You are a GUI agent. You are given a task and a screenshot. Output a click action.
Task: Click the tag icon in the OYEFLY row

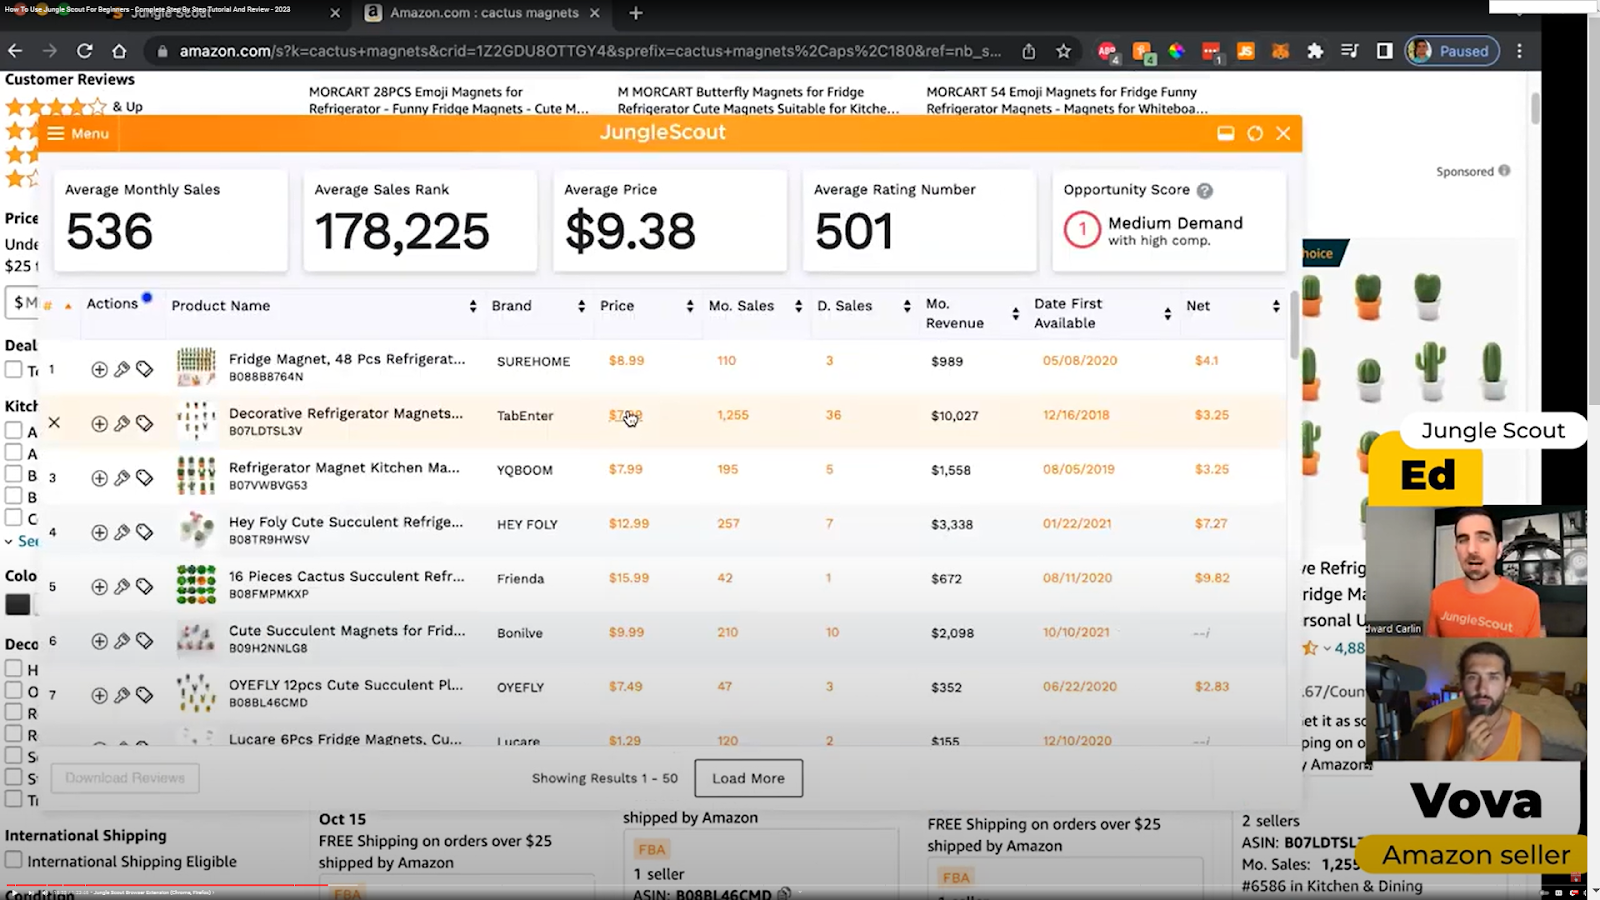tap(145, 695)
